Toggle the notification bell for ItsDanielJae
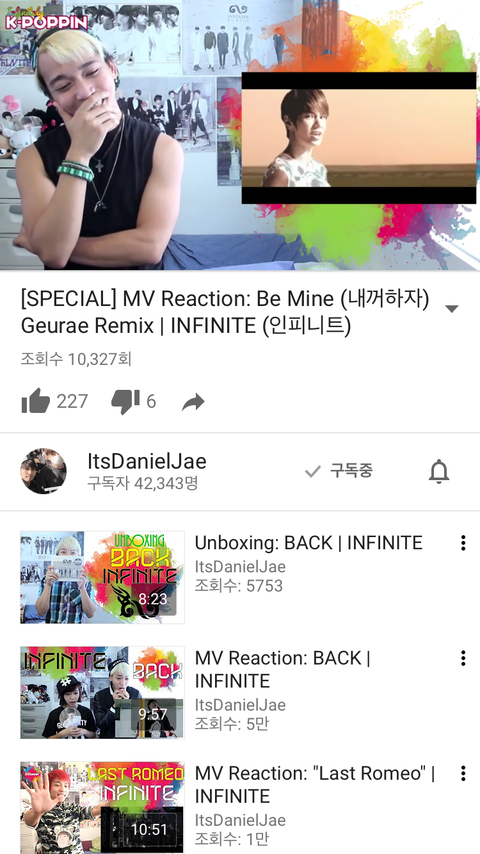This screenshot has height=854, width=480. [439, 471]
